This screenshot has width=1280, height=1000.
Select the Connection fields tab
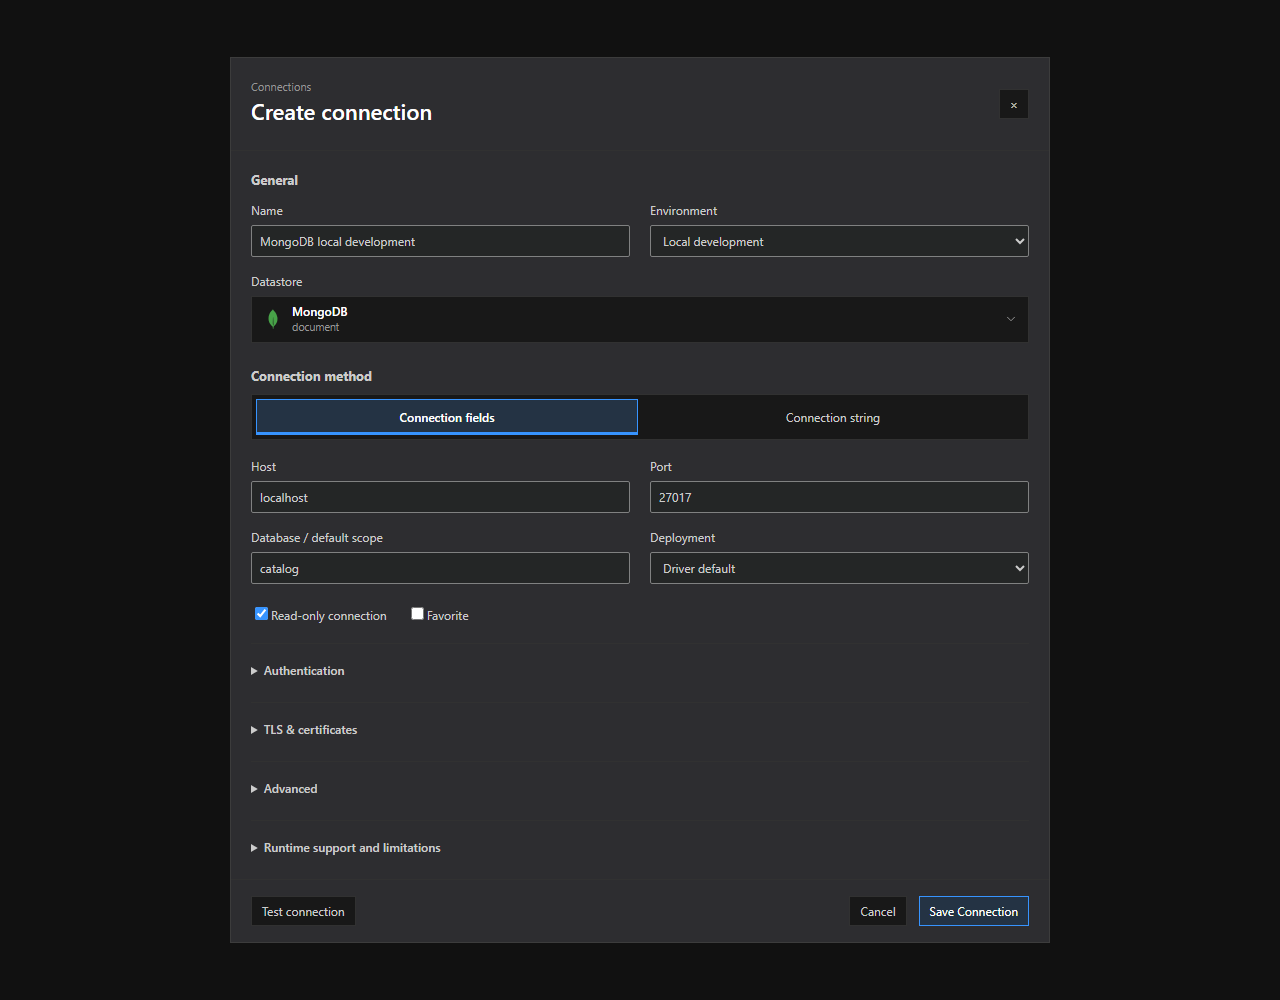point(447,417)
